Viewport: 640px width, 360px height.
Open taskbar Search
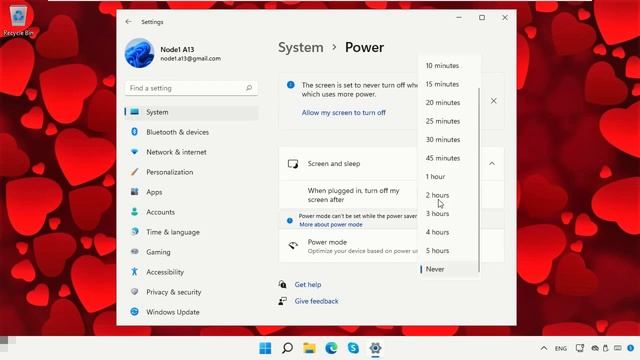[x=287, y=348]
